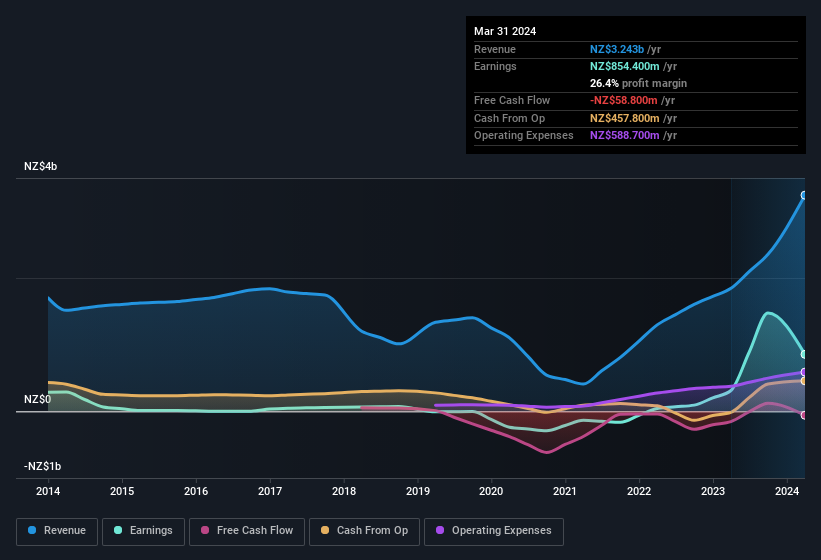Image resolution: width=821 pixels, height=560 pixels.
Task: Toggle the Revenue legend button
Action: point(57,531)
